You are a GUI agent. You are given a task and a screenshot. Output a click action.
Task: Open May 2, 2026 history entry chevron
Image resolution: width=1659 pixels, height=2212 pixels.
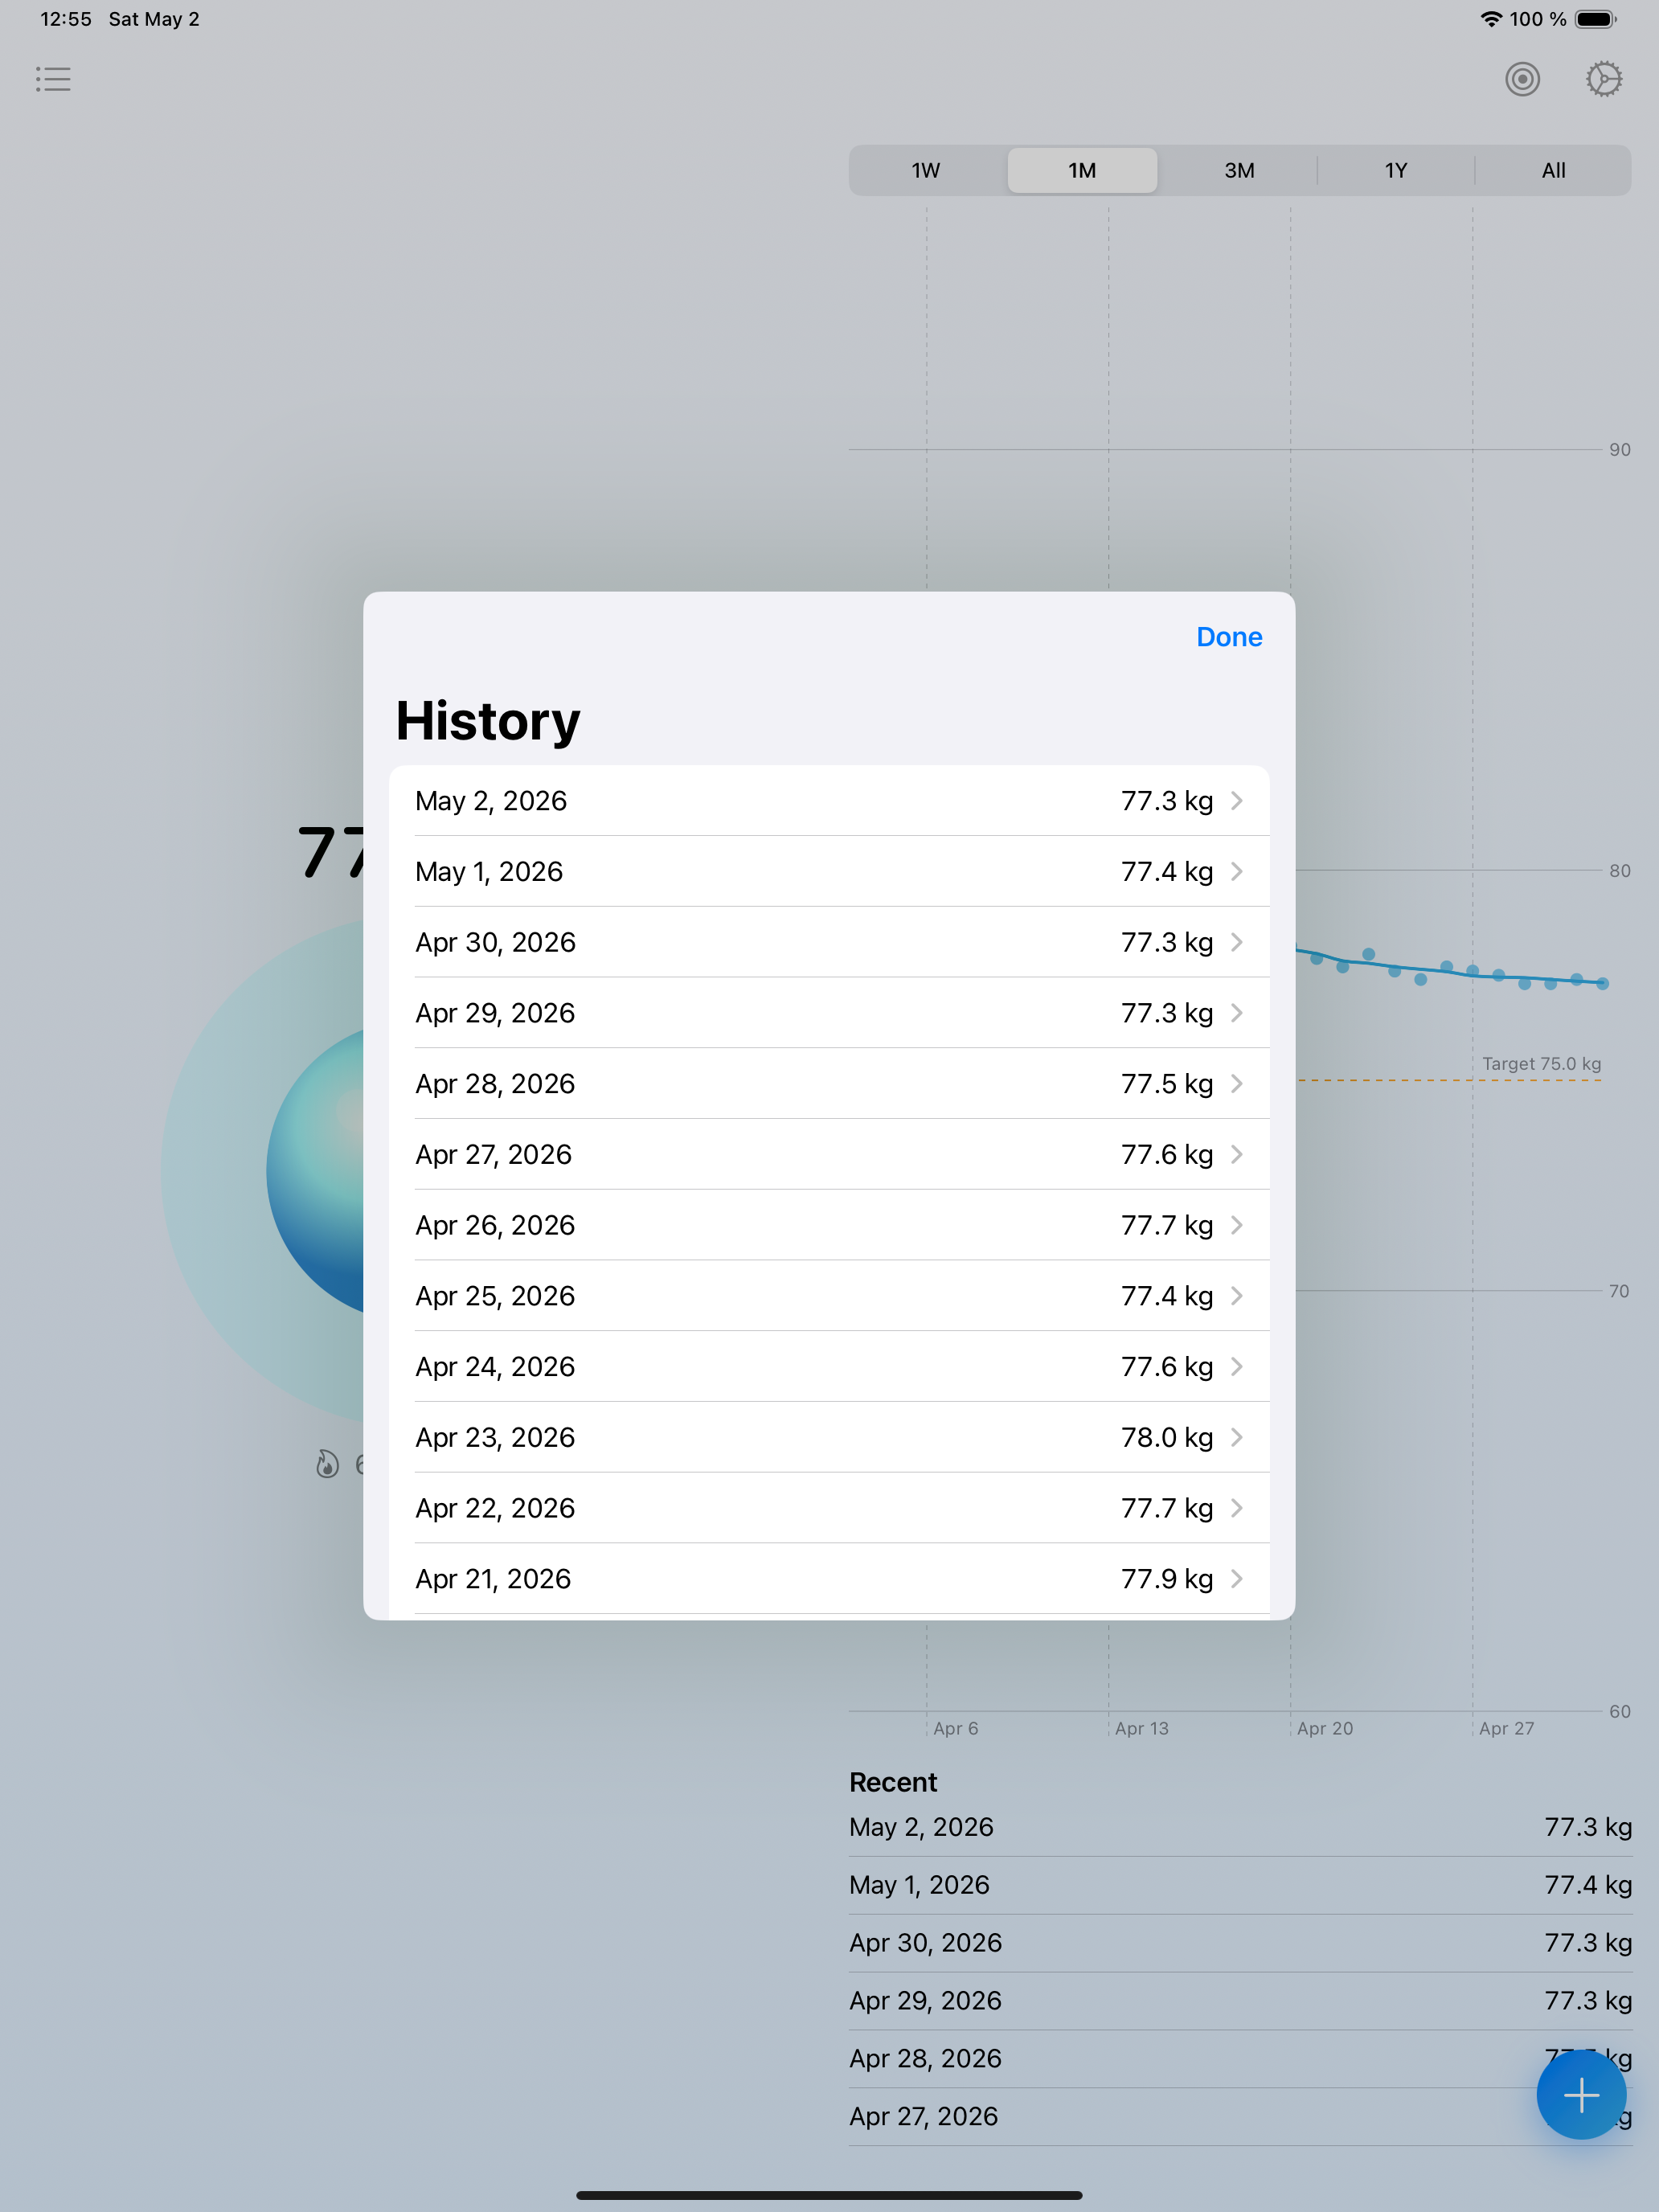pyautogui.click(x=1237, y=801)
